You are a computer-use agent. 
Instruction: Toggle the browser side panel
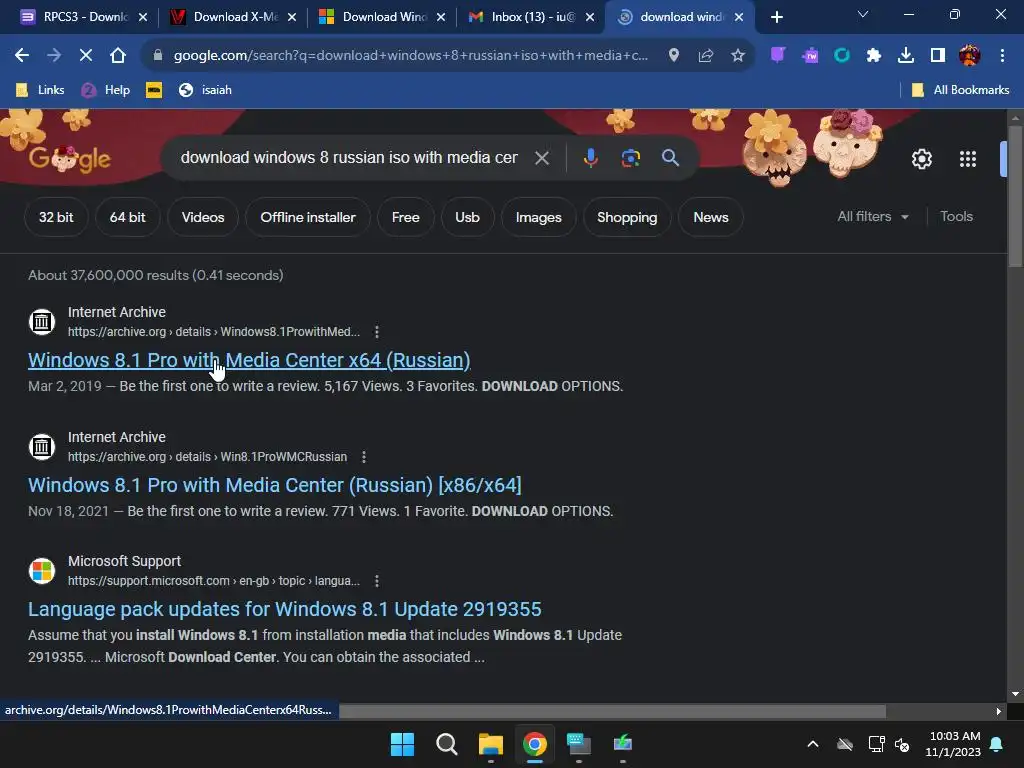coord(937,56)
